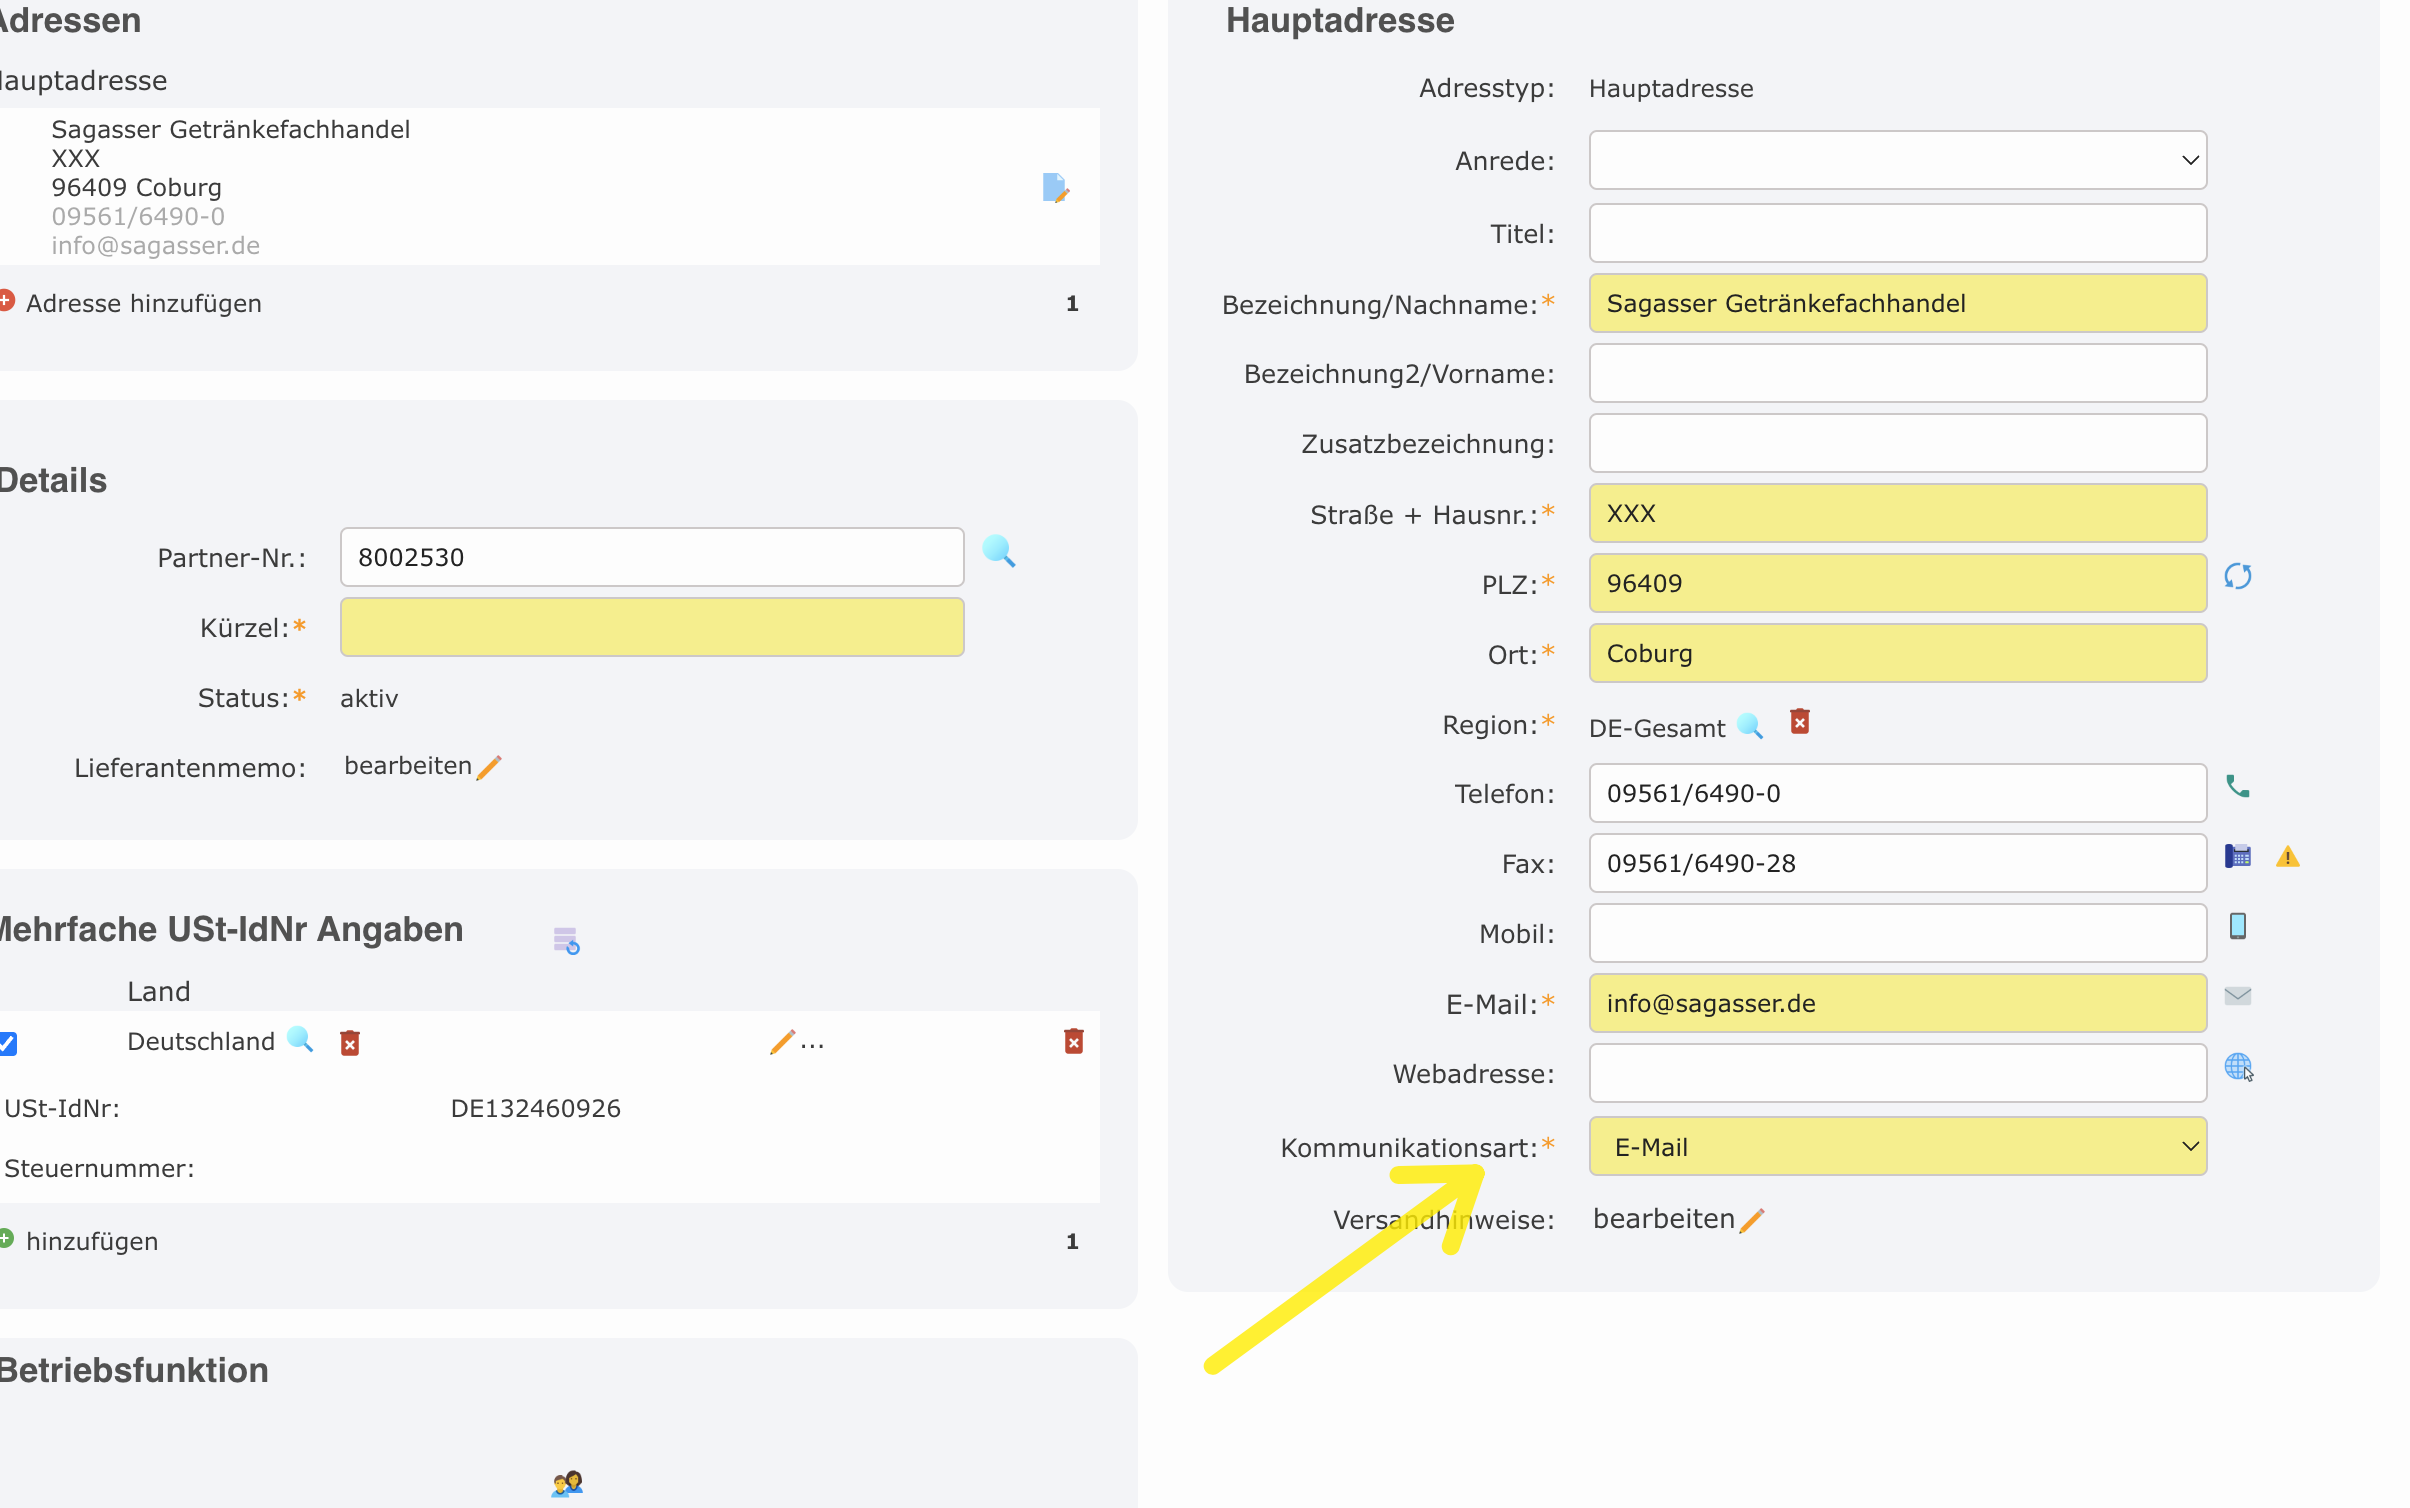Click the mobile phone icon next to Mobil
The width and height of the screenshot is (2410, 1508).
2239,926
